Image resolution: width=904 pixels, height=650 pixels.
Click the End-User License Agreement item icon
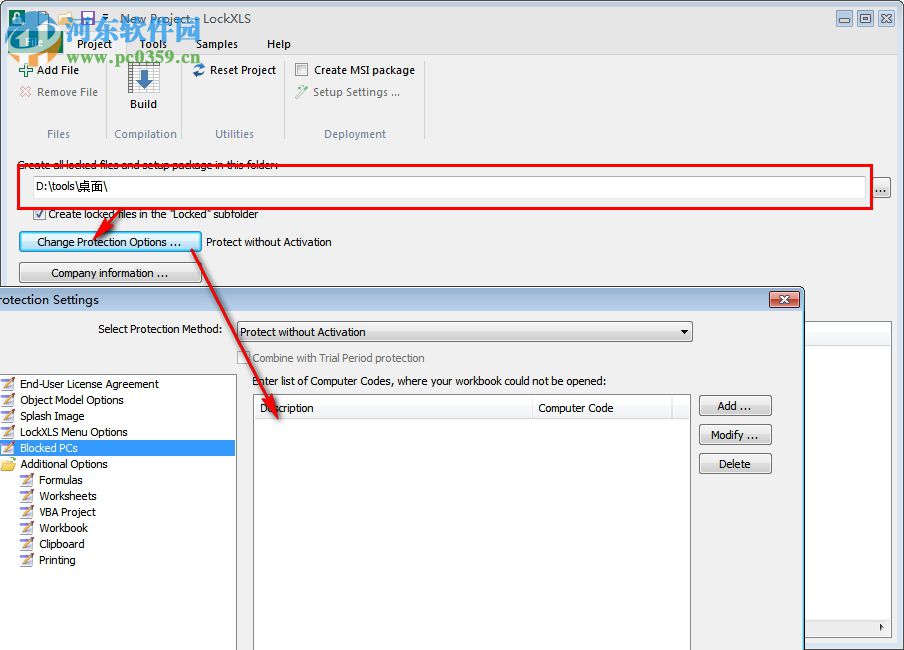[x=9, y=384]
